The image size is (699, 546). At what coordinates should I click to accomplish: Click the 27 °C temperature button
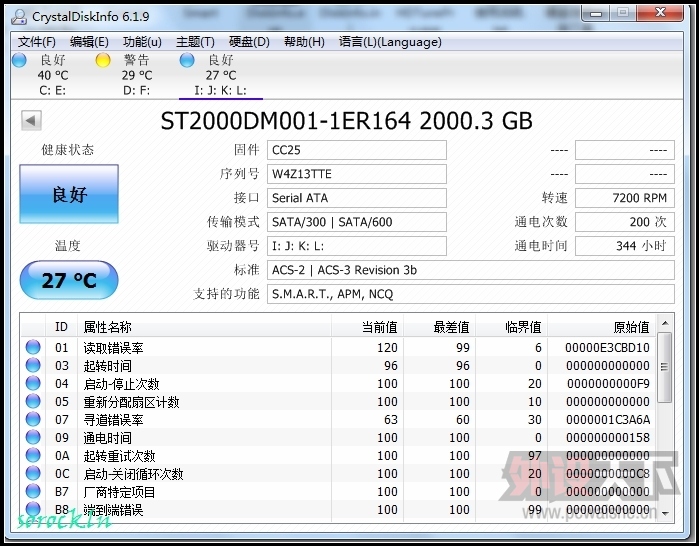(69, 280)
